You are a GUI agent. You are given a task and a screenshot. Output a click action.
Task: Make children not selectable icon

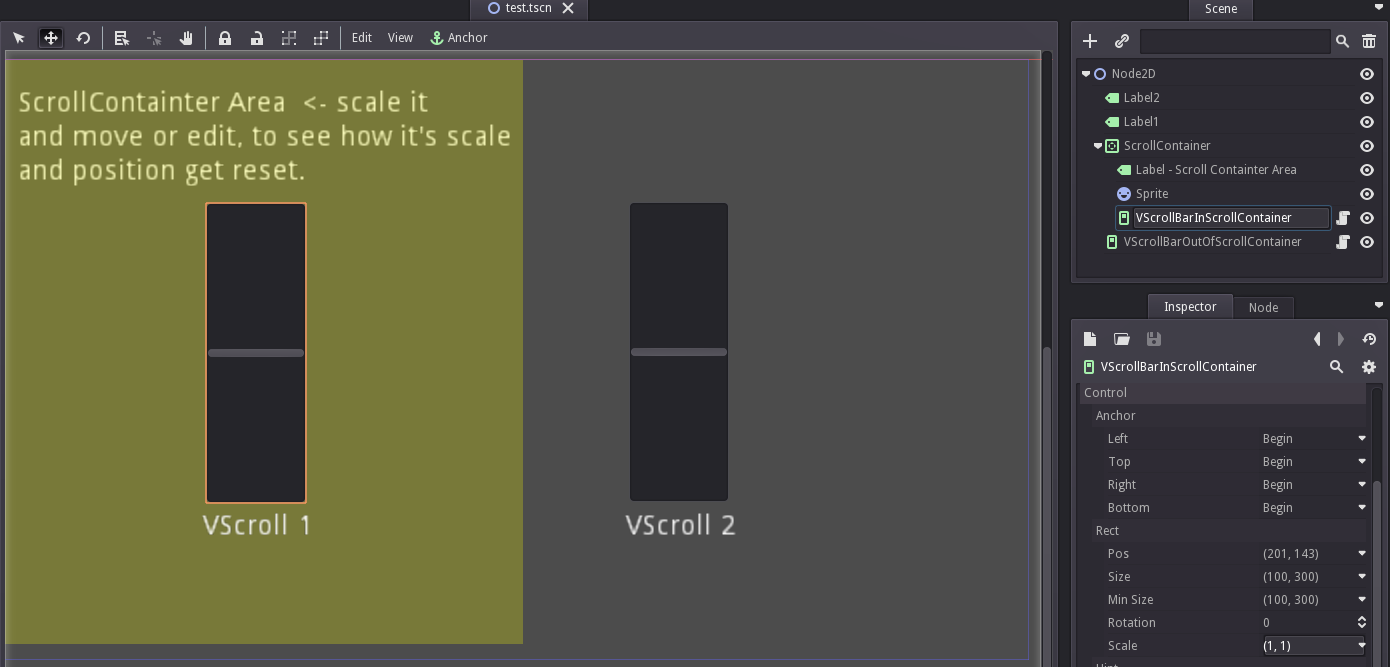(x=289, y=38)
